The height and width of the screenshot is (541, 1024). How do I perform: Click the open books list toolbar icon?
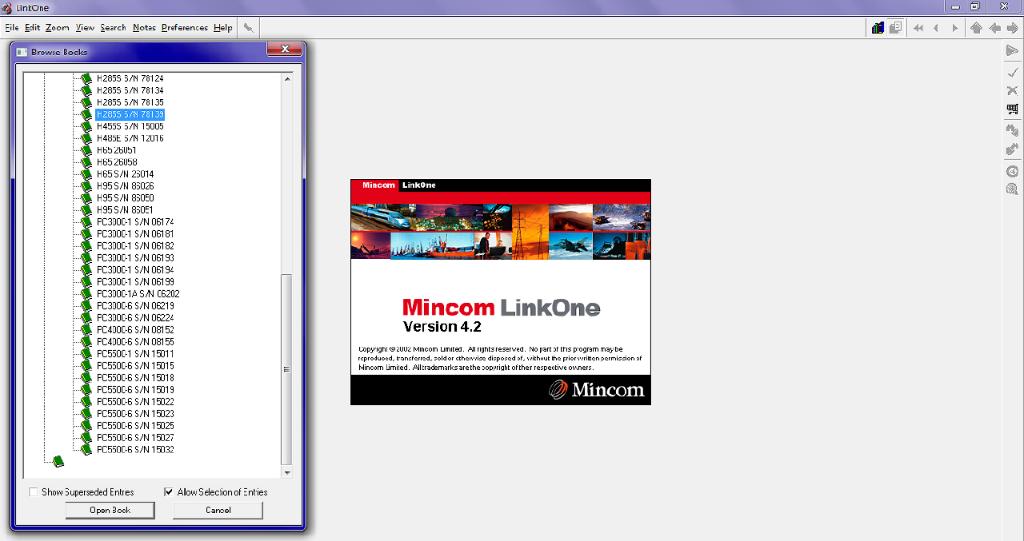(895, 27)
